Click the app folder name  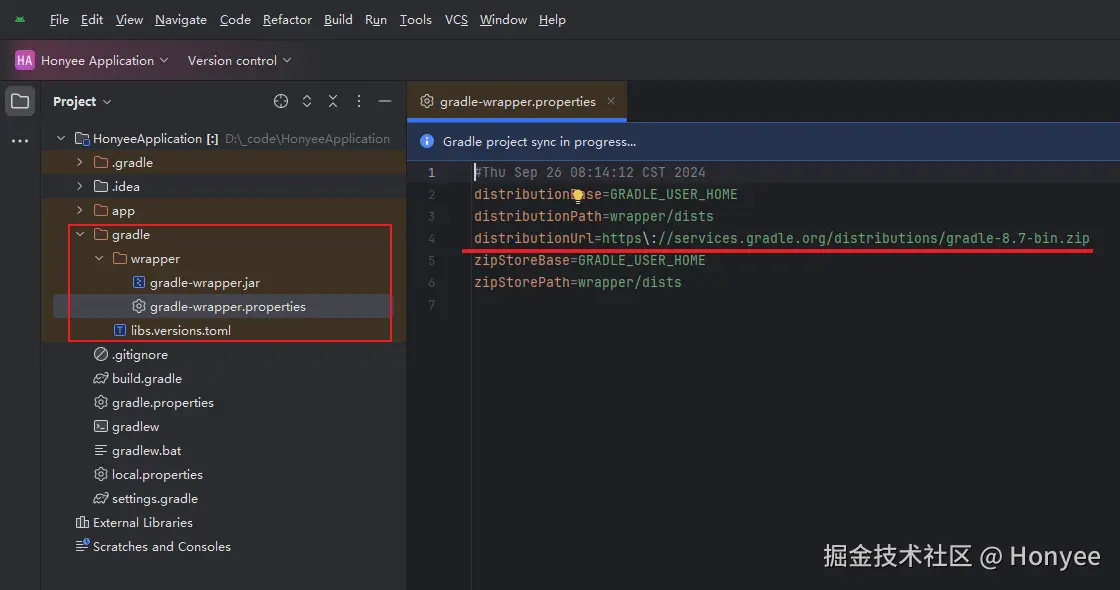[x=123, y=211]
